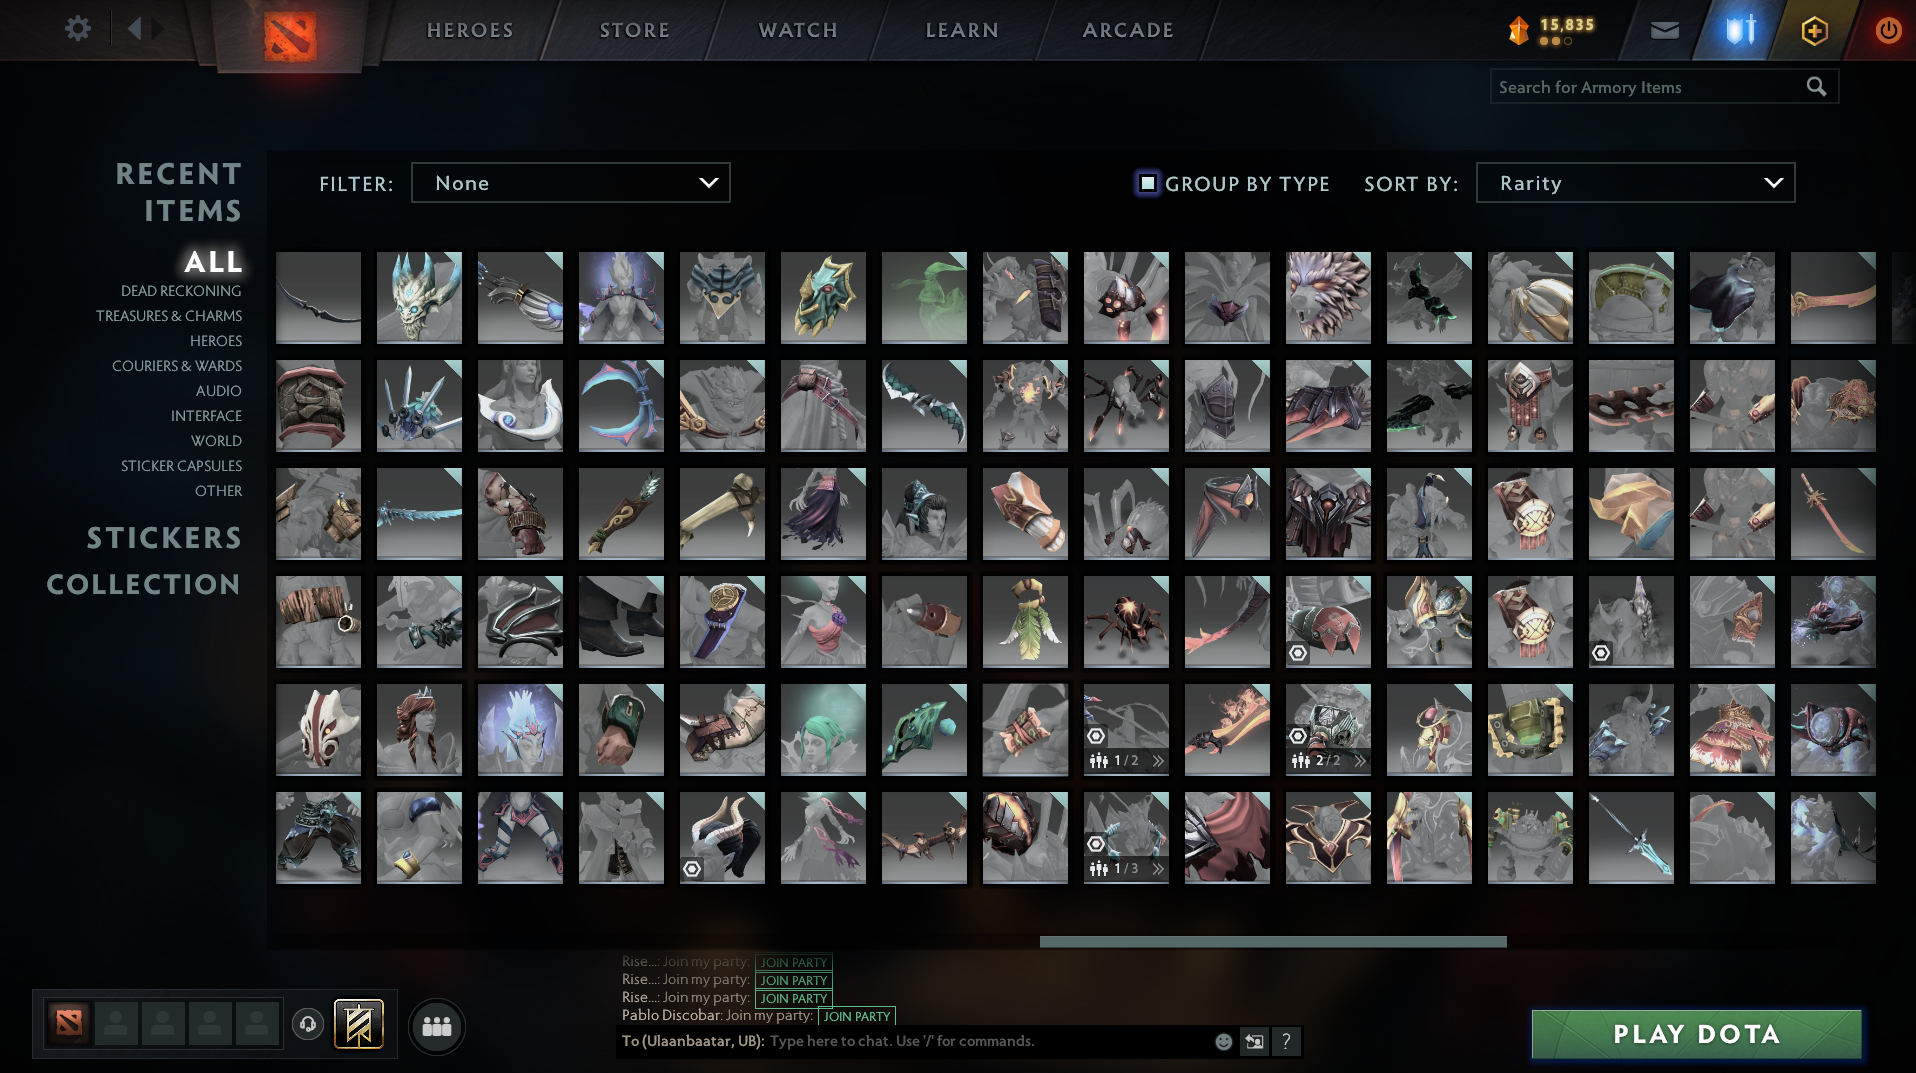Select the Battle Pass icon next to party slots

click(360, 1025)
